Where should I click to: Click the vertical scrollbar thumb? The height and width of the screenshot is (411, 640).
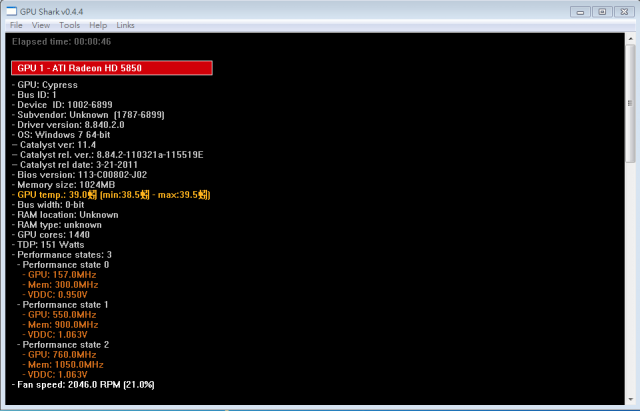(630, 103)
